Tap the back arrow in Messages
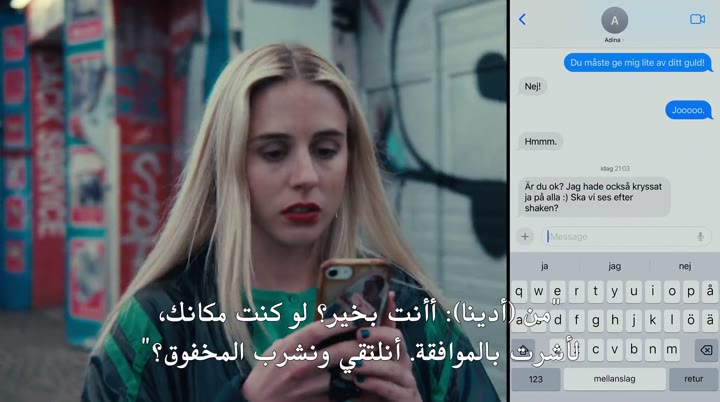Image resolution: width=720 pixels, height=402 pixels. pyautogui.click(x=522, y=19)
